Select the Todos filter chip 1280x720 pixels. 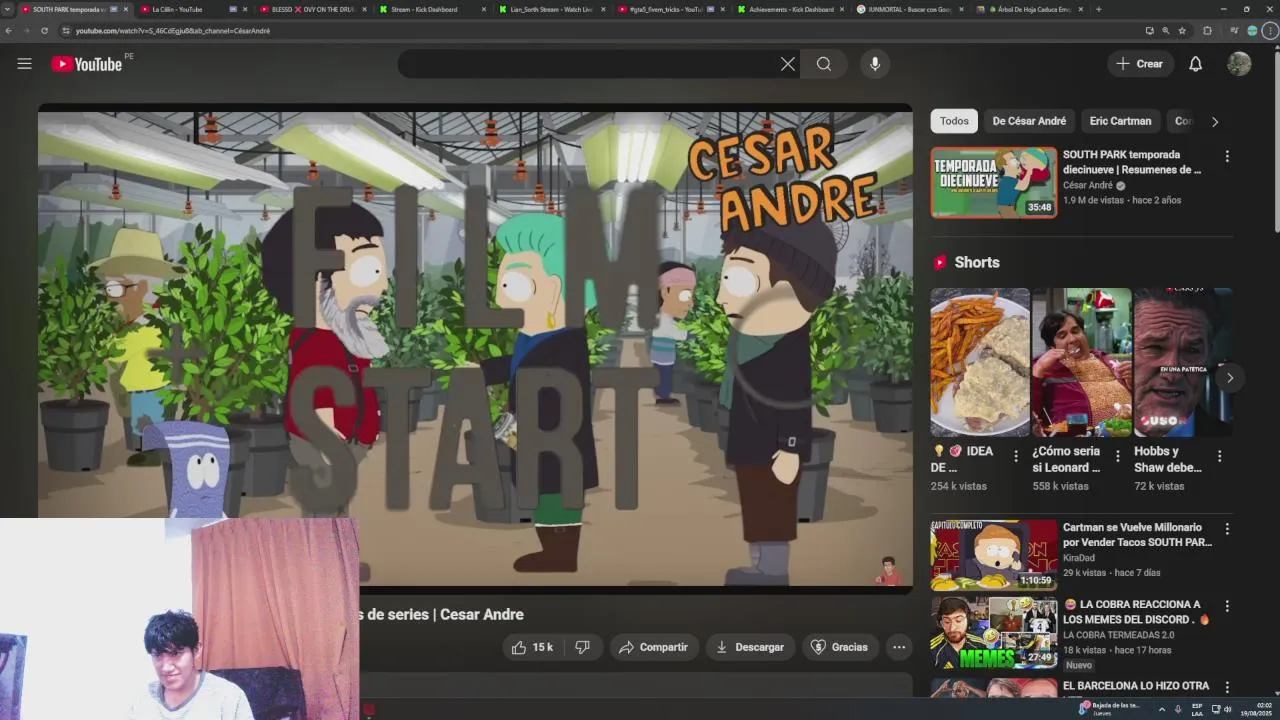[x=954, y=121]
